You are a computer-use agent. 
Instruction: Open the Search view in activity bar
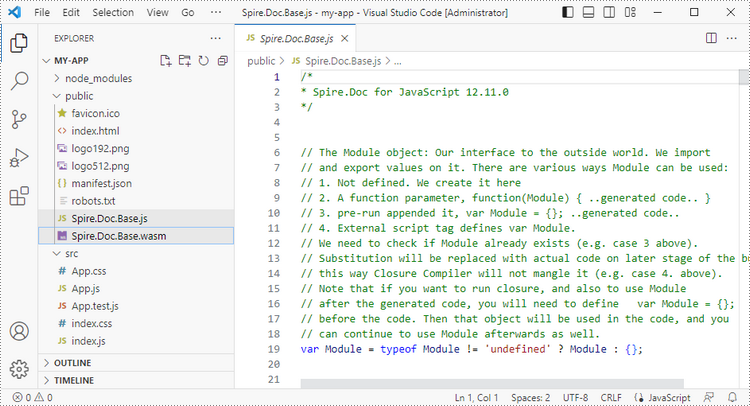pos(19,81)
